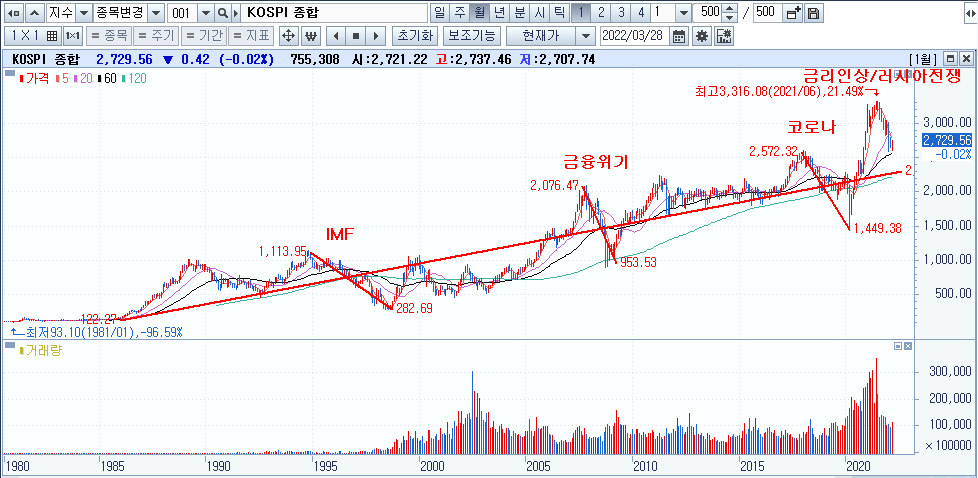
Task: Increase the bar count of 500
Action: click(731, 9)
